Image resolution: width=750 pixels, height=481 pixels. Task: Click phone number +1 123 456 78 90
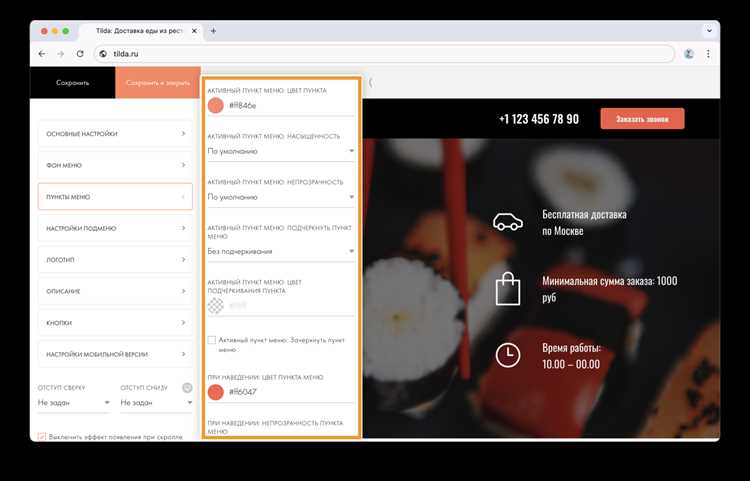pyautogui.click(x=539, y=119)
